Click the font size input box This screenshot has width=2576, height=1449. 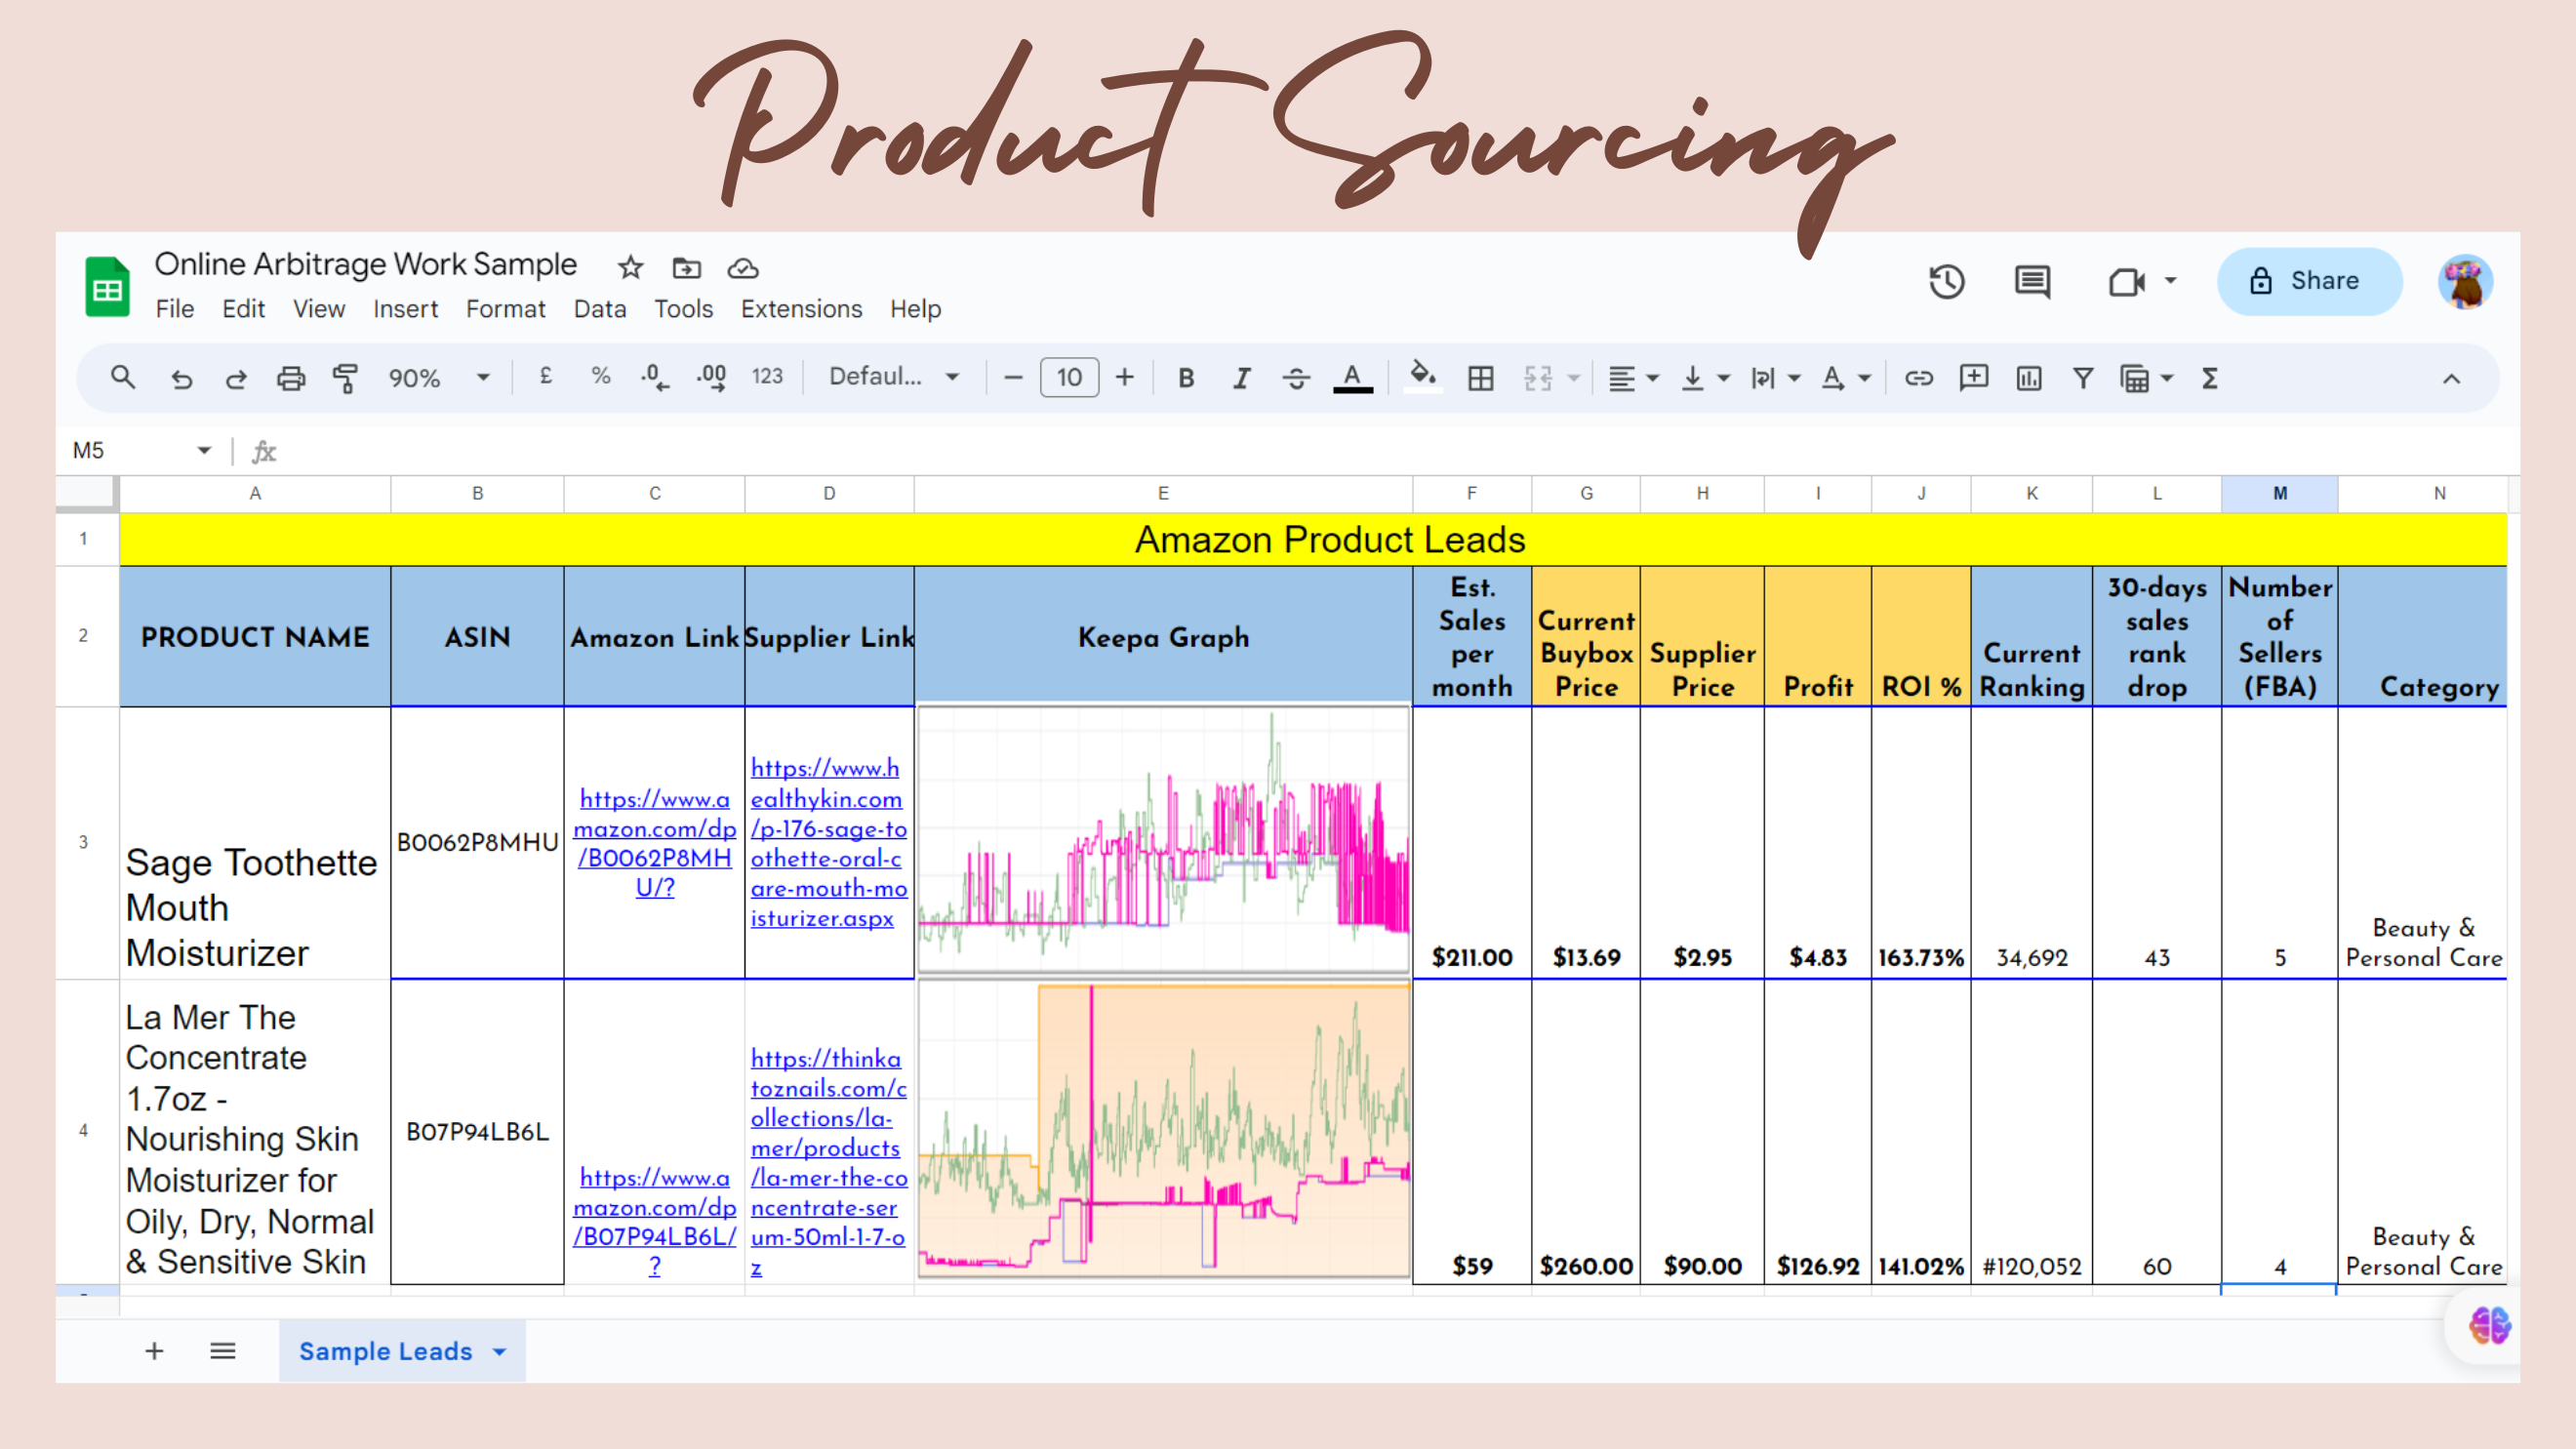tap(1069, 378)
